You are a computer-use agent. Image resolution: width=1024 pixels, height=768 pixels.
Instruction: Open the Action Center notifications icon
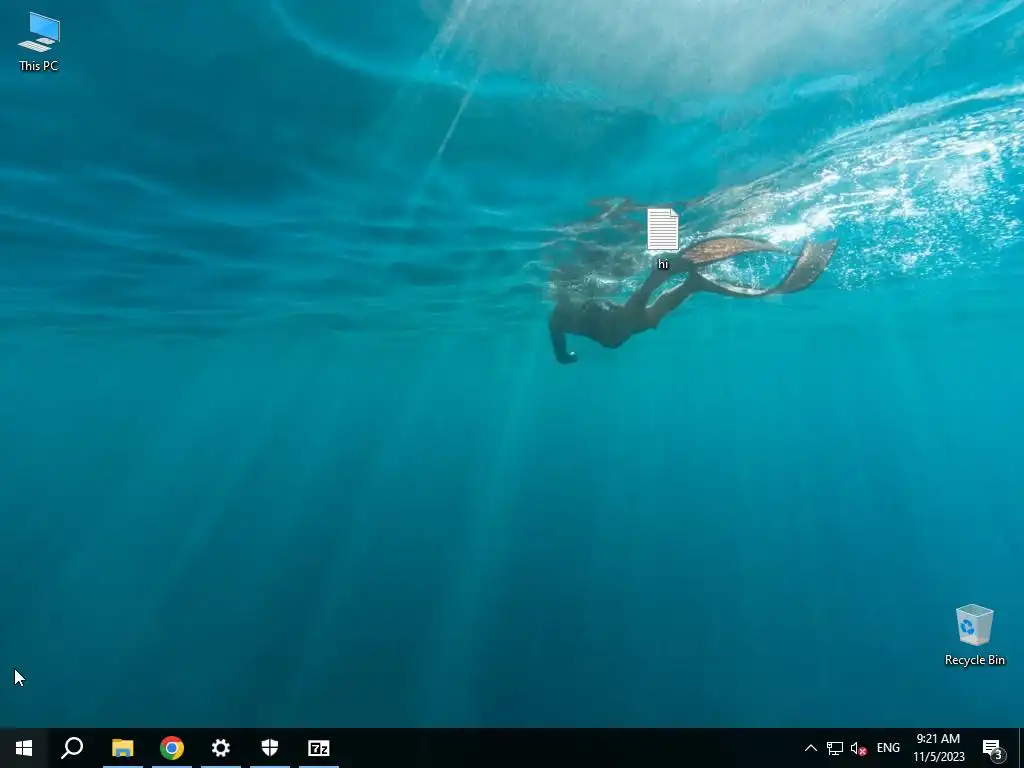tap(993, 748)
